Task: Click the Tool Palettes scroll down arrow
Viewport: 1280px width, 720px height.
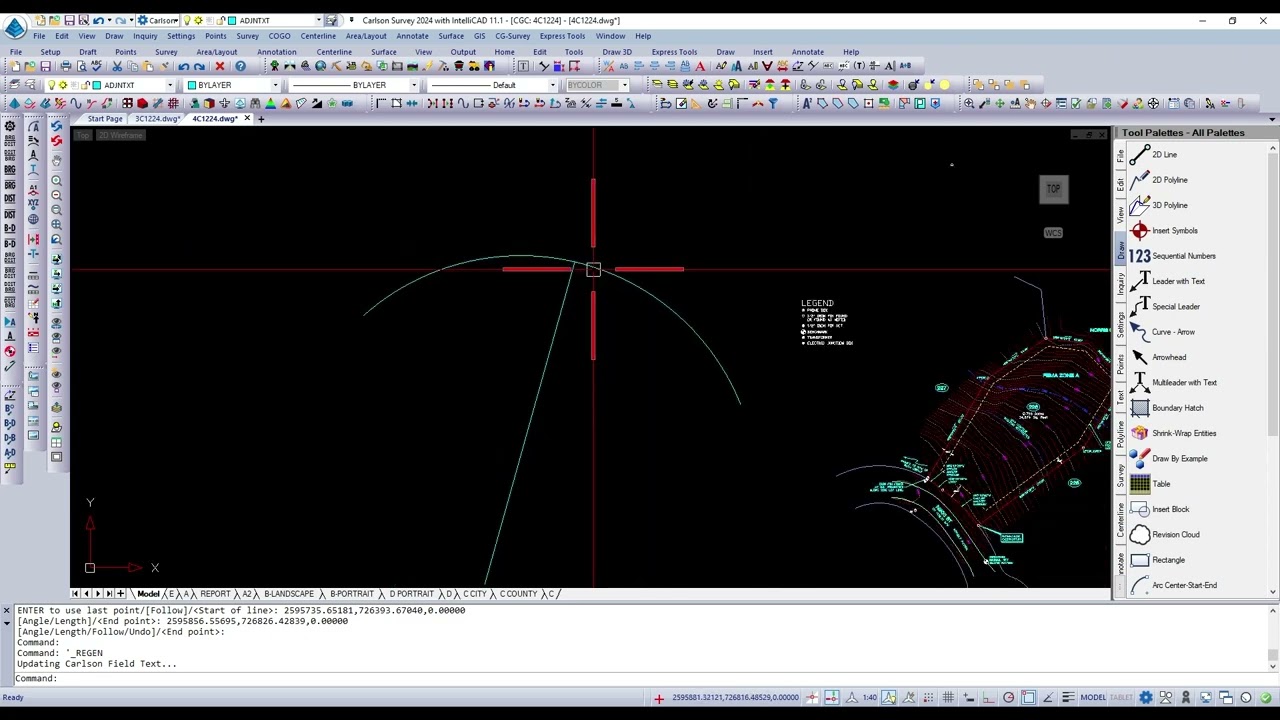Action: pyautogui.click(x=1273, y=592)
